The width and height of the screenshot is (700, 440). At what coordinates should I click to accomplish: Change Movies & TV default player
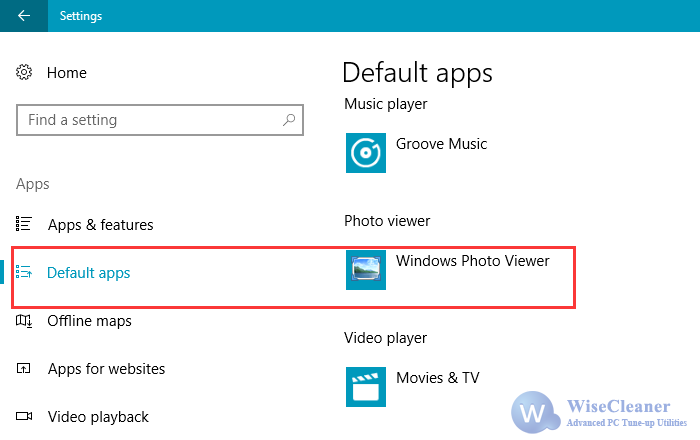pos(438,378)
